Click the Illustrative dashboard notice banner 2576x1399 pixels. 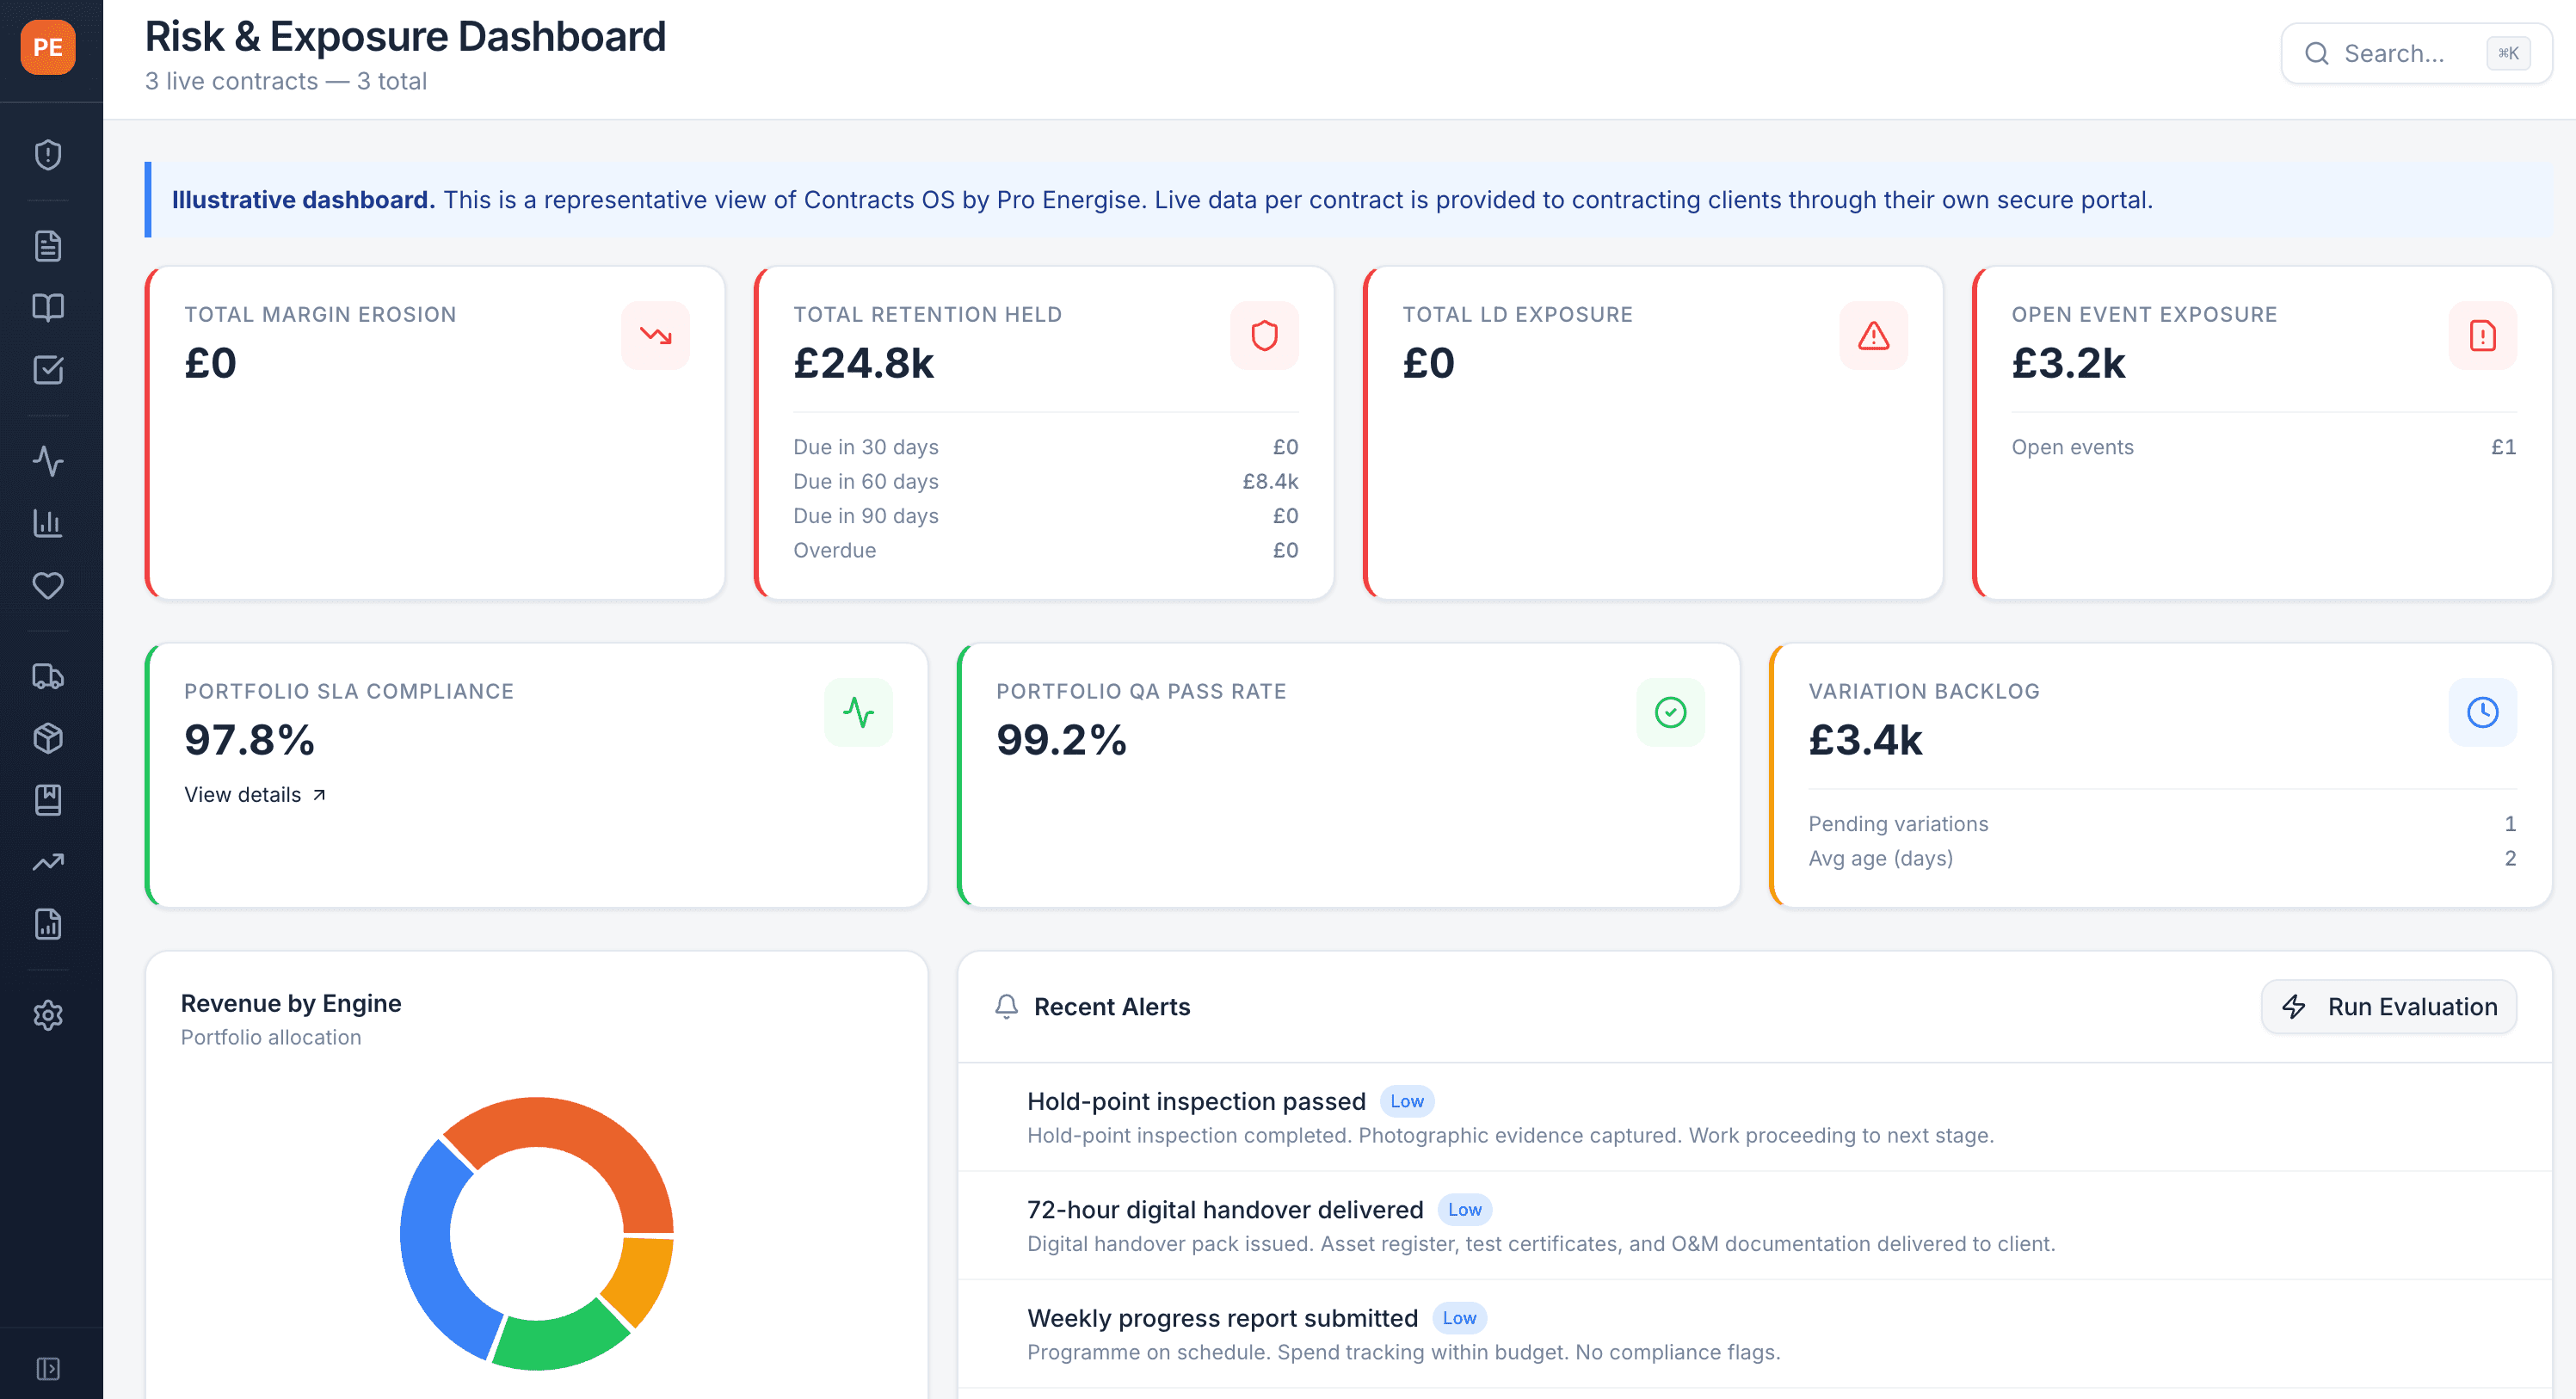pos(1348,200)
